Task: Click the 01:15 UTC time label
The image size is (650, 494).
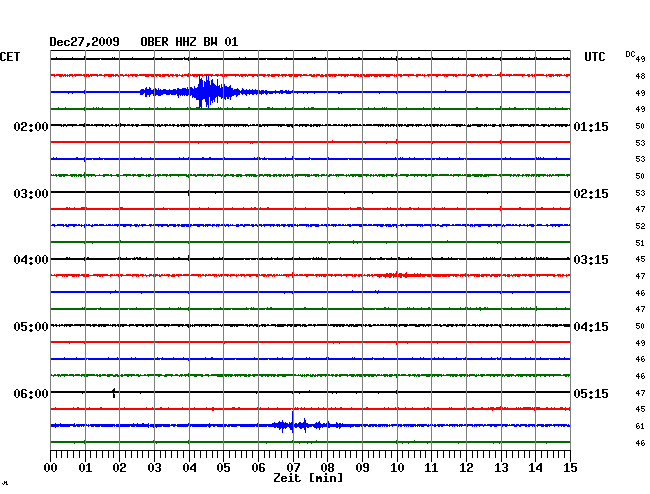Action: 591,126
